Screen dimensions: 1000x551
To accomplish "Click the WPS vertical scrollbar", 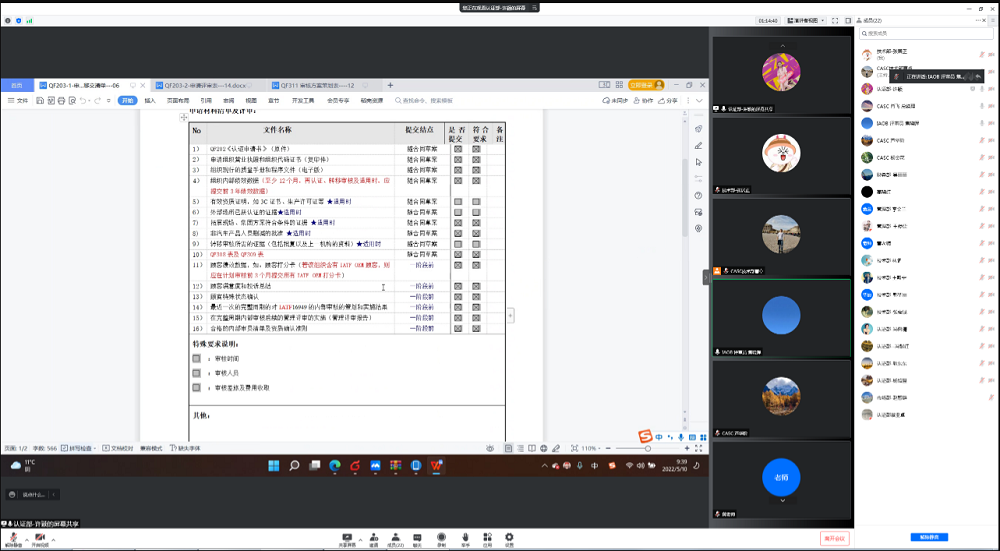I will point(686,198).
